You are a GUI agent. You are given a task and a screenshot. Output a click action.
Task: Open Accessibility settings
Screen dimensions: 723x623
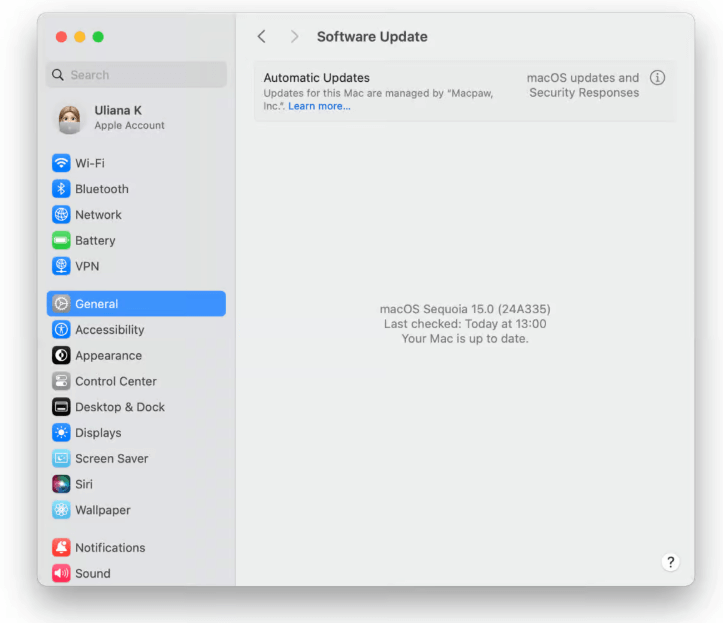point(136,329)
